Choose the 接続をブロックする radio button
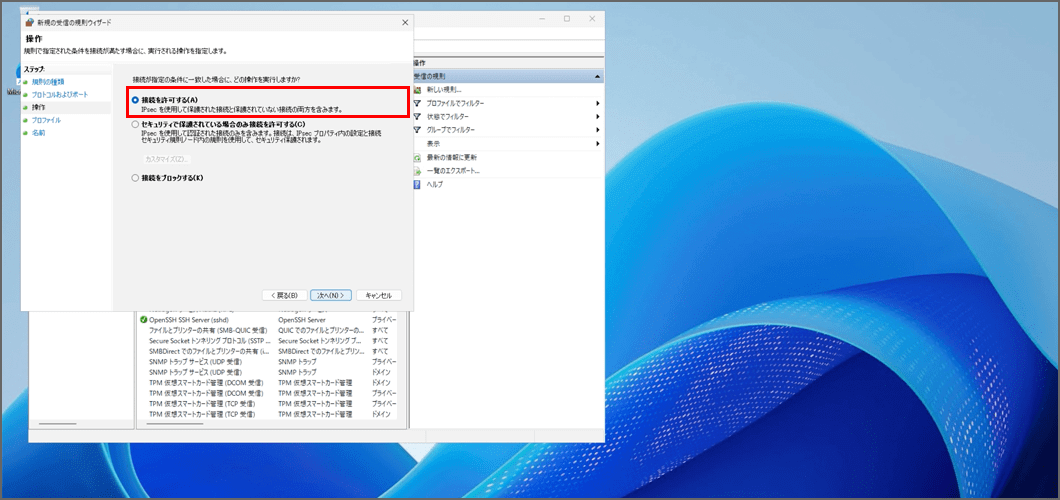 [135, 178]
